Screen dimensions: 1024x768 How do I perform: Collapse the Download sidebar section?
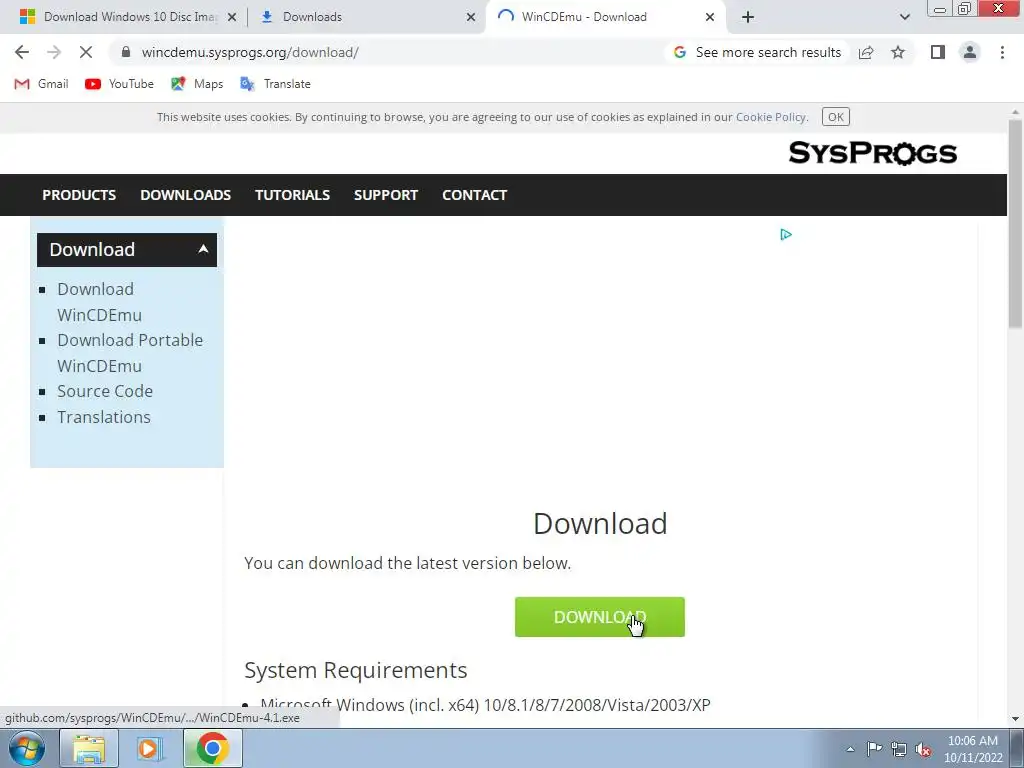pyautogui.click(x=127, y=249)
